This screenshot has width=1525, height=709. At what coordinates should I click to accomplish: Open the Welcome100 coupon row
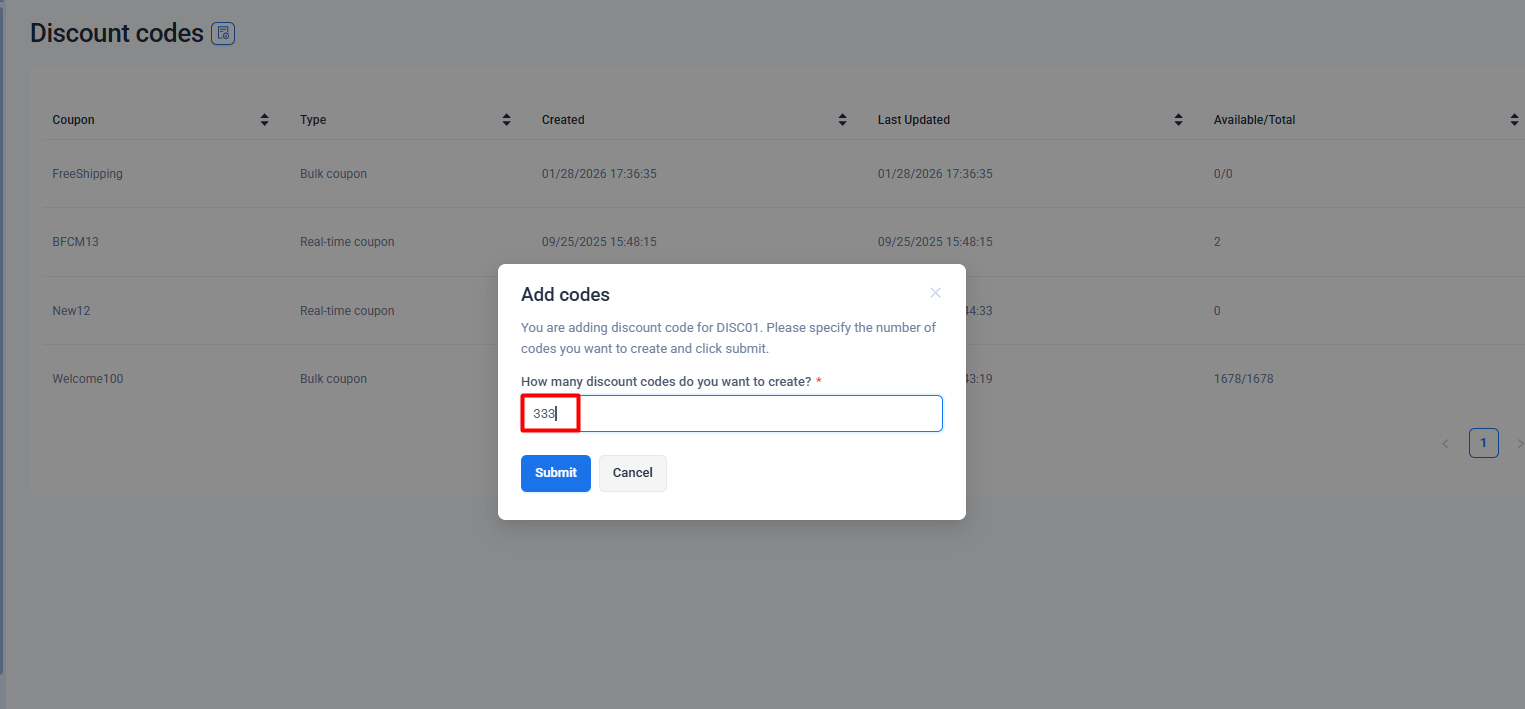coord(88,379)
